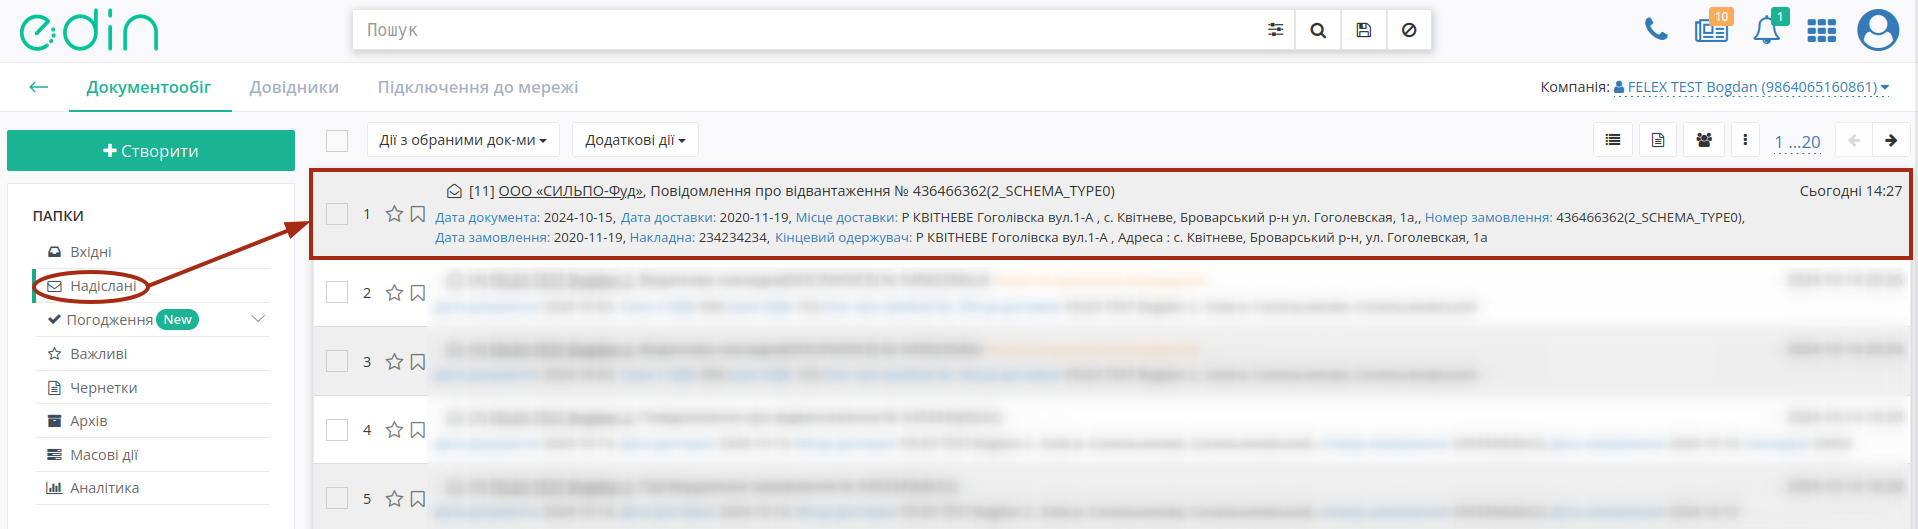Image resolution: width=1918 pixels, height=529 pixels.
Task: Click the Створити button
Action: [151, 151]
